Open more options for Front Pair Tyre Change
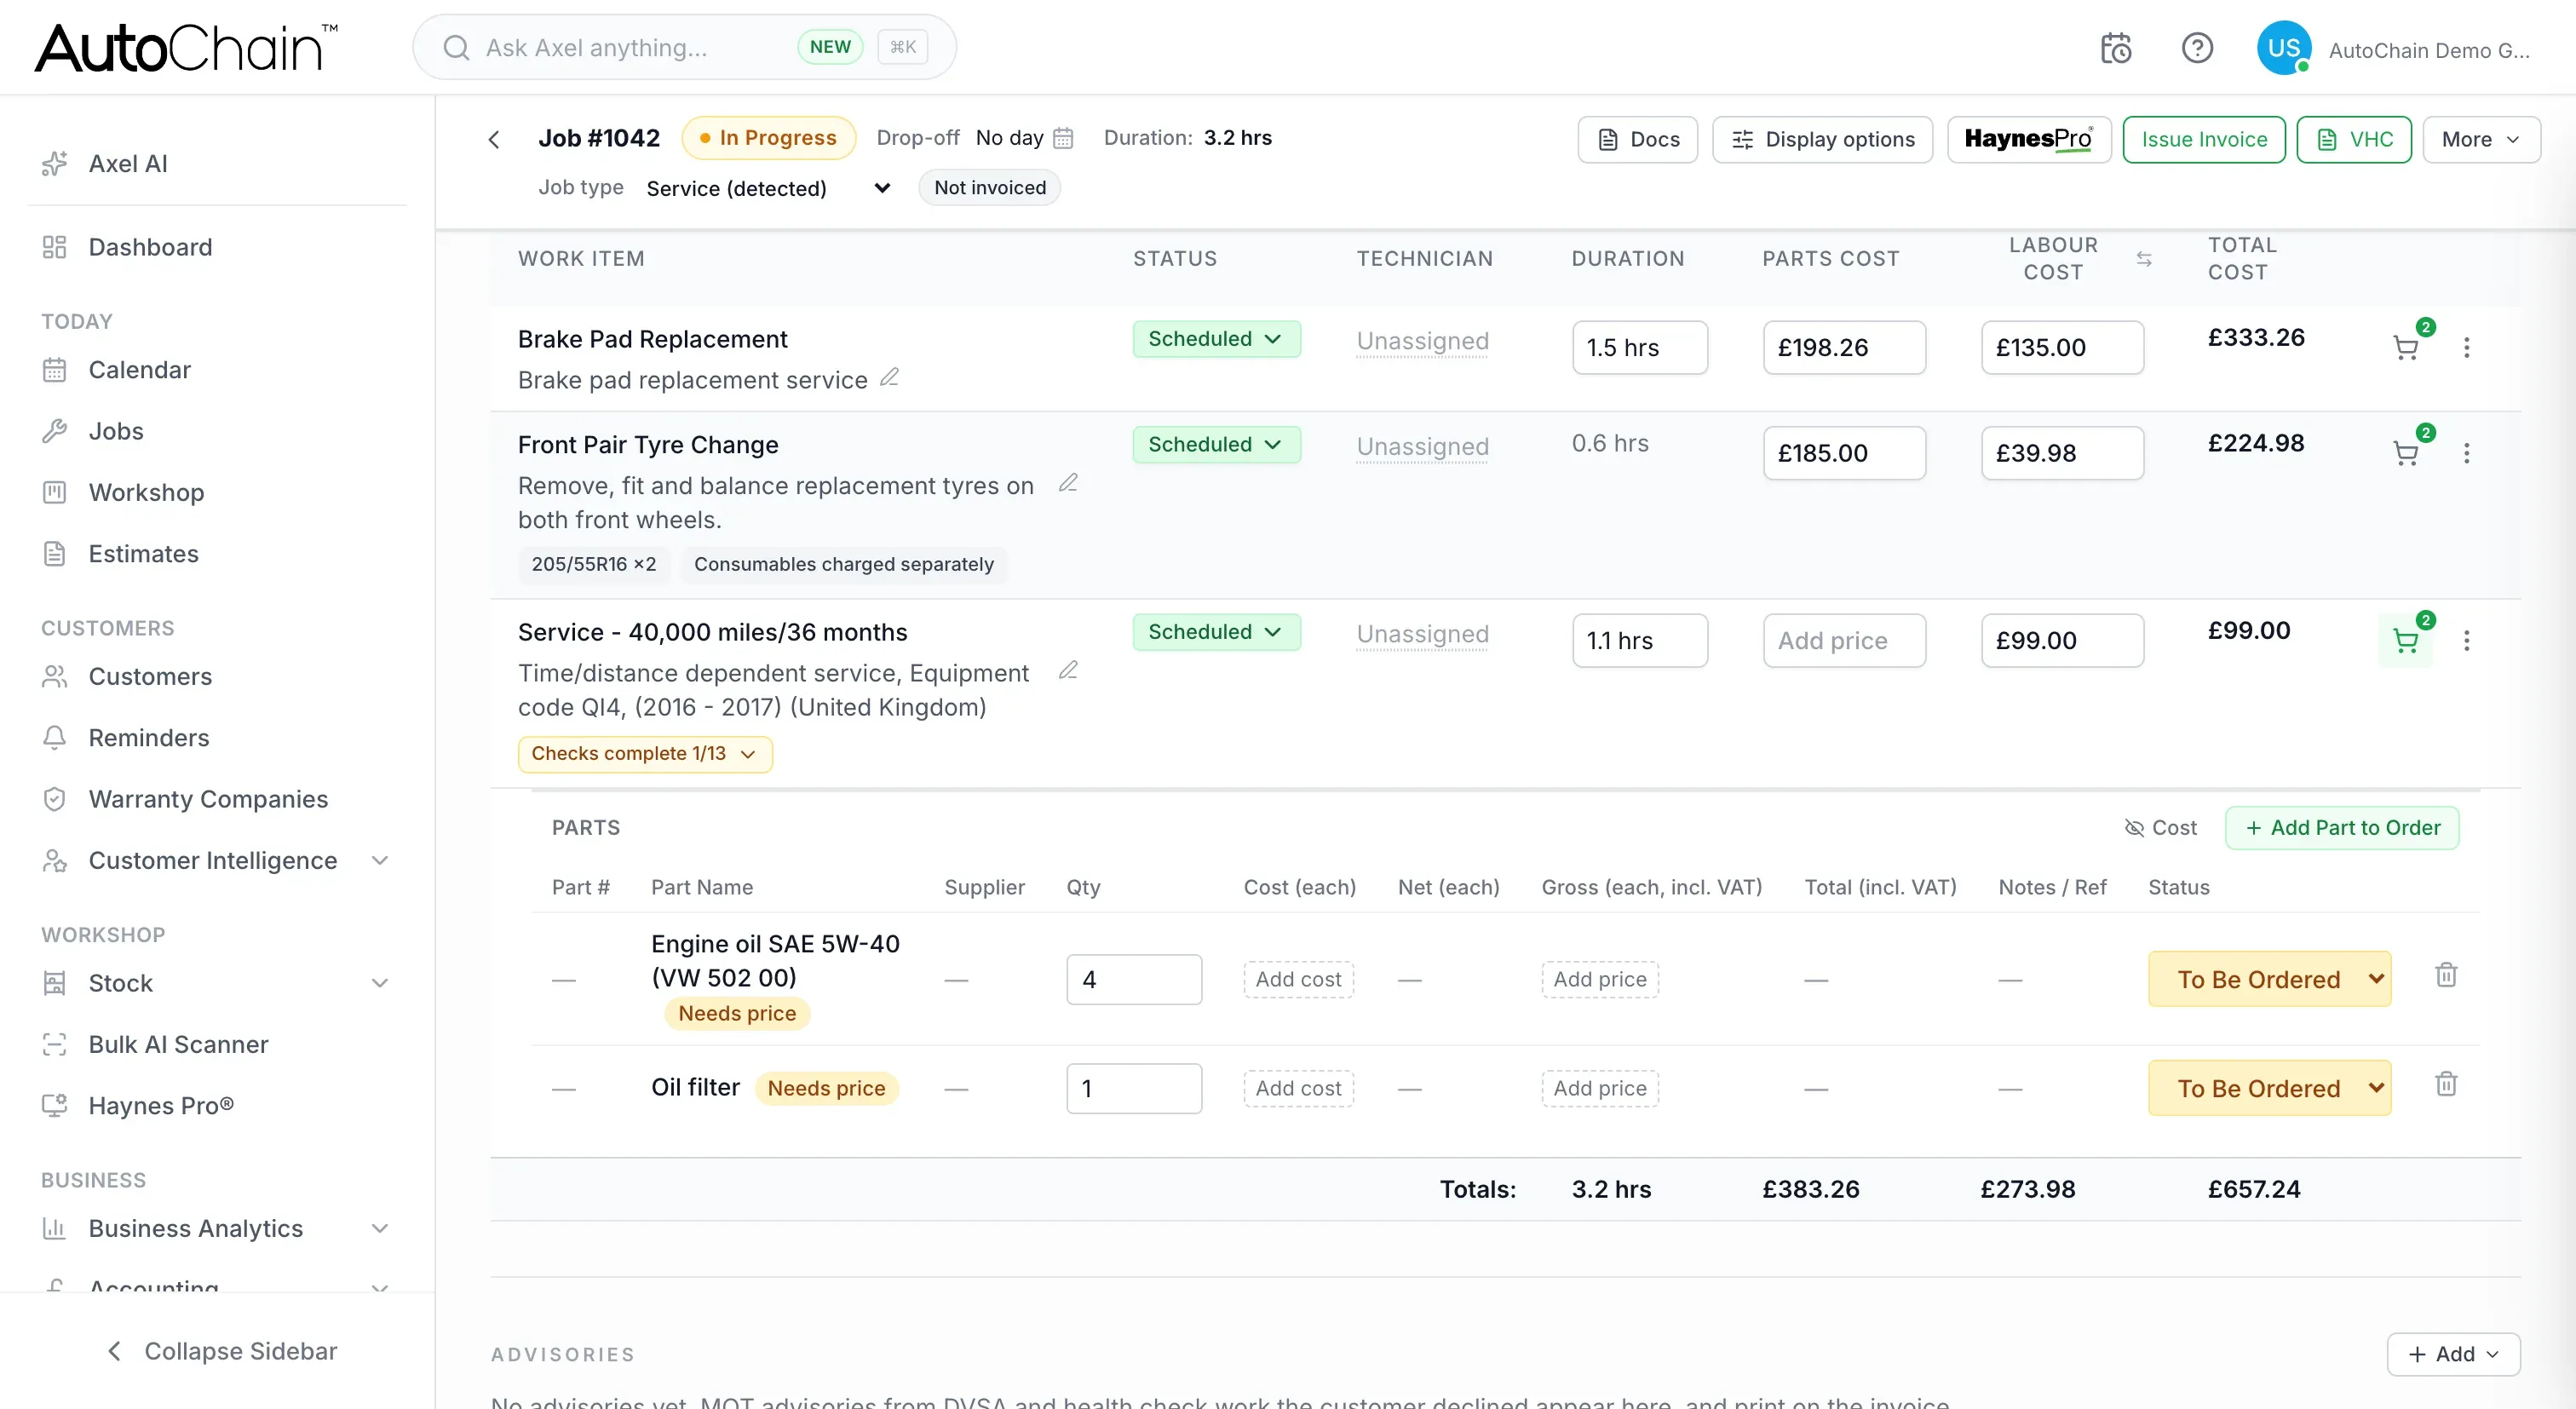2576x1409 pixels. click(x=2467, y=453)
